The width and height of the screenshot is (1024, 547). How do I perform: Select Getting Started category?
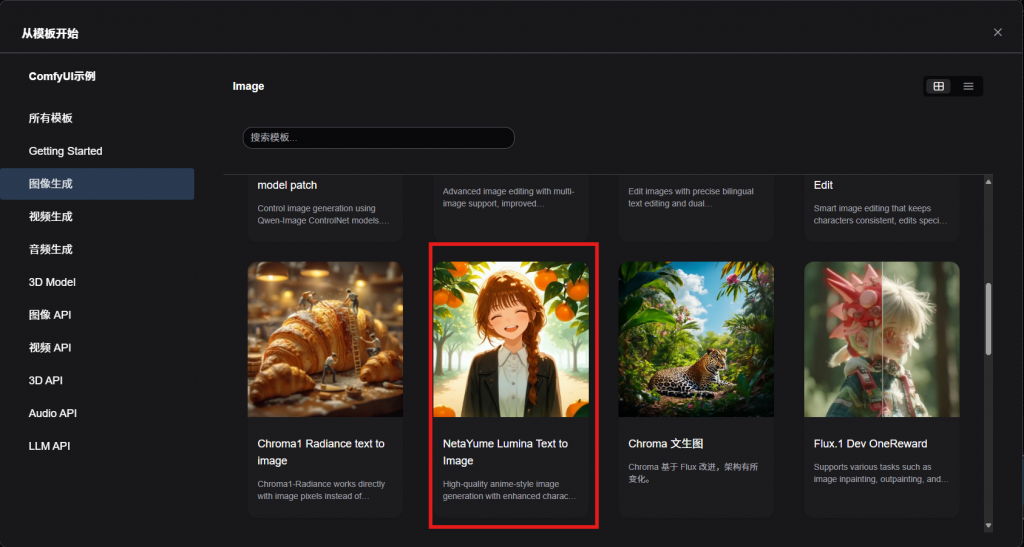[x=65, y=151]
